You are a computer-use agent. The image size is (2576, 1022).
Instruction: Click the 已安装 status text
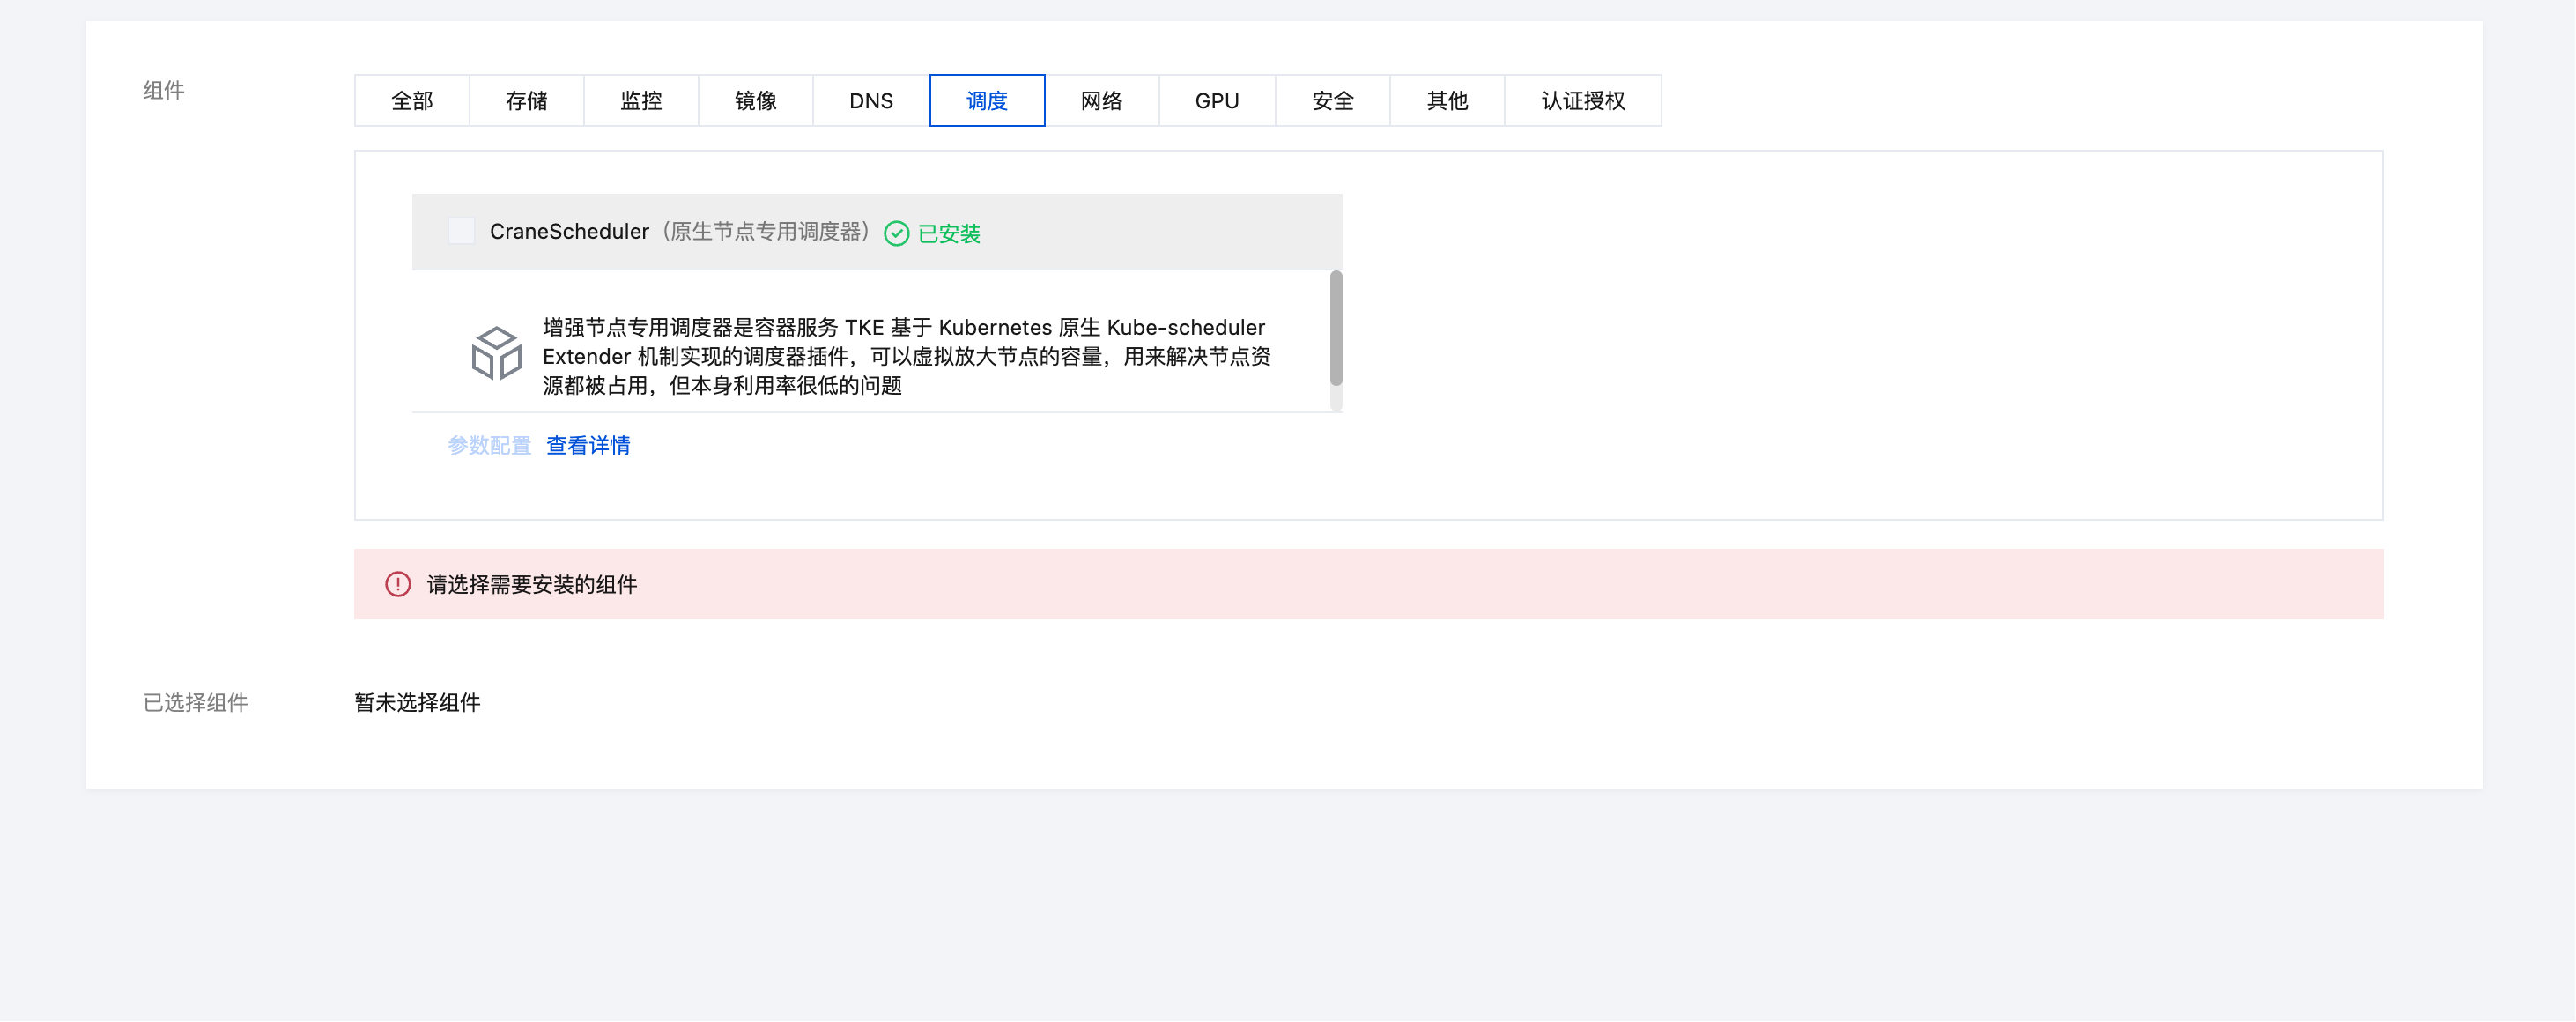[949, 234]
